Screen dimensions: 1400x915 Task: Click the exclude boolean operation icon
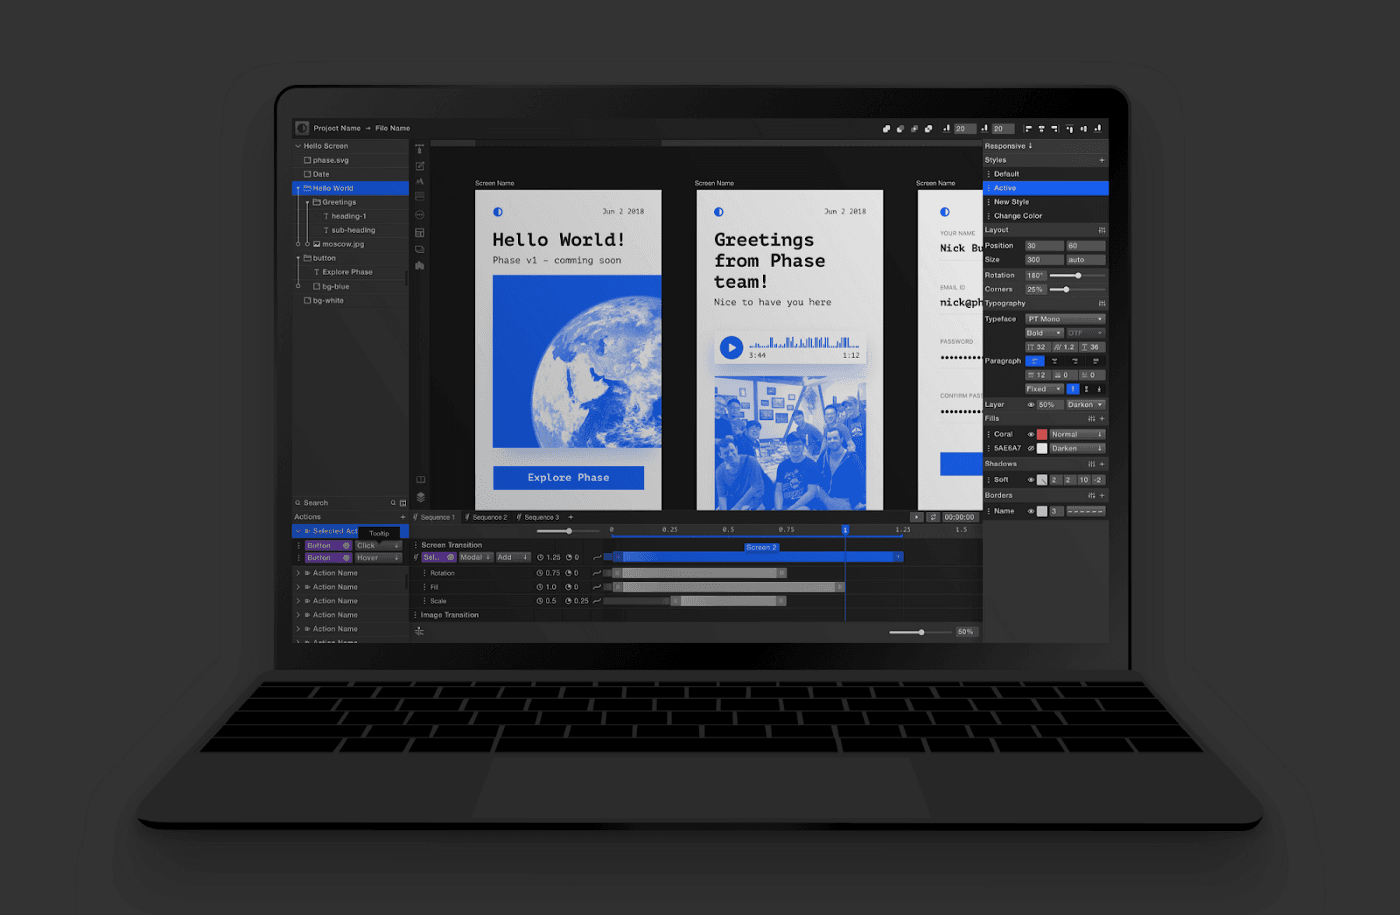point(928,128)
